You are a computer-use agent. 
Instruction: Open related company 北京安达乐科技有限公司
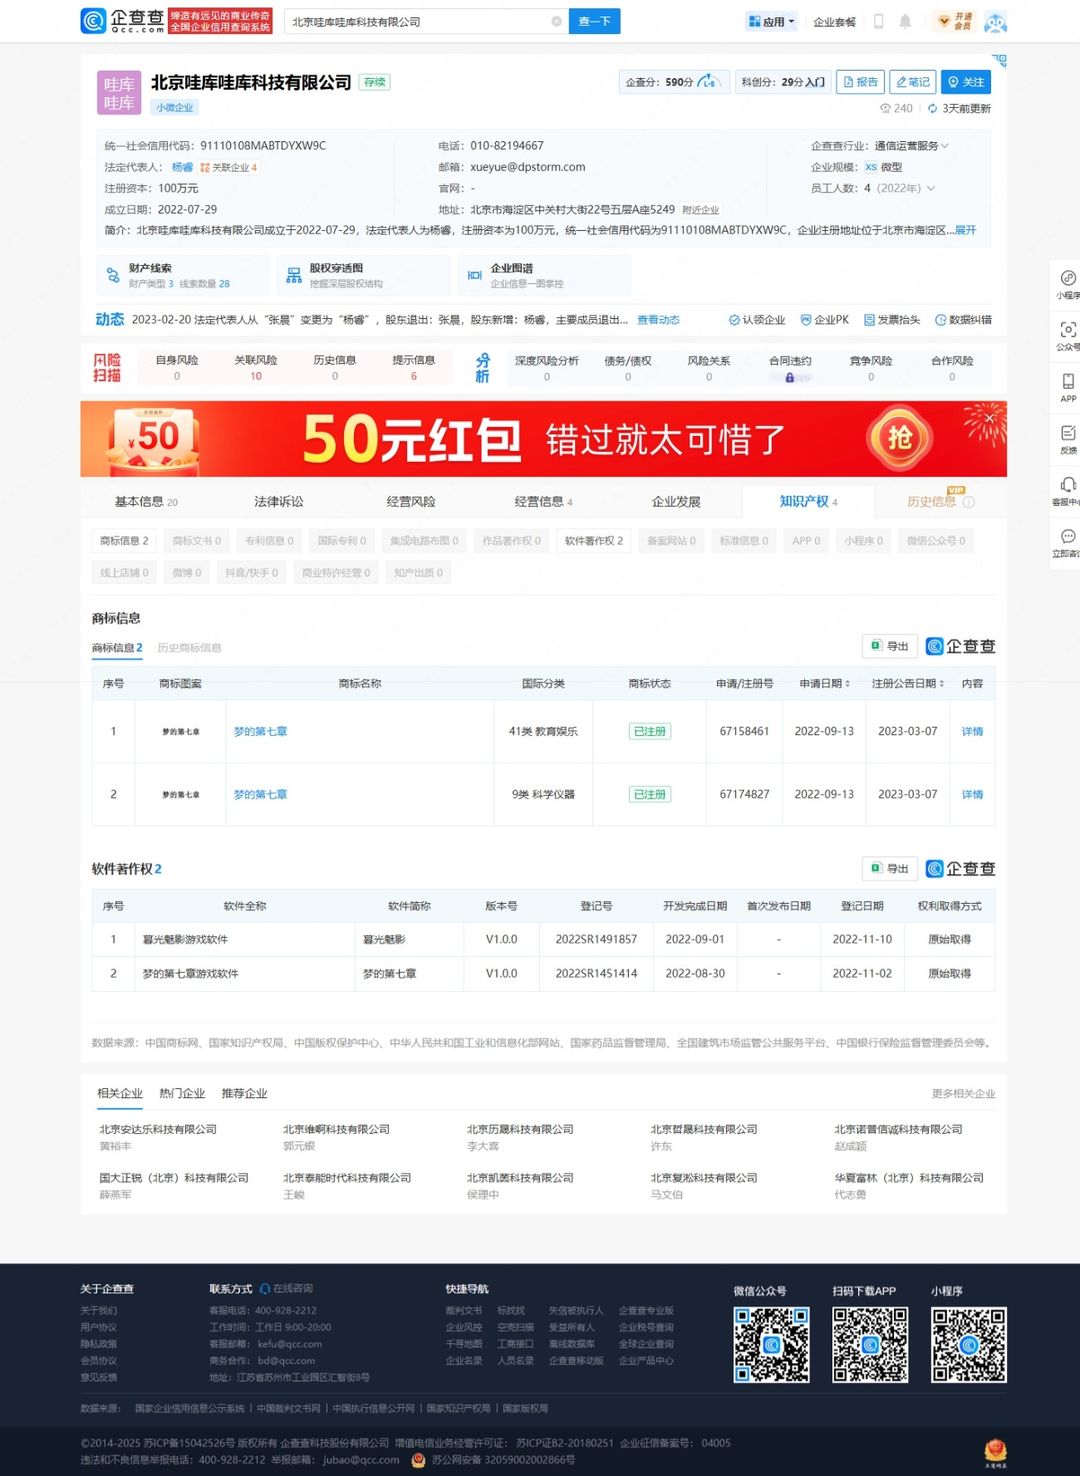click(x=158, y=1129)
